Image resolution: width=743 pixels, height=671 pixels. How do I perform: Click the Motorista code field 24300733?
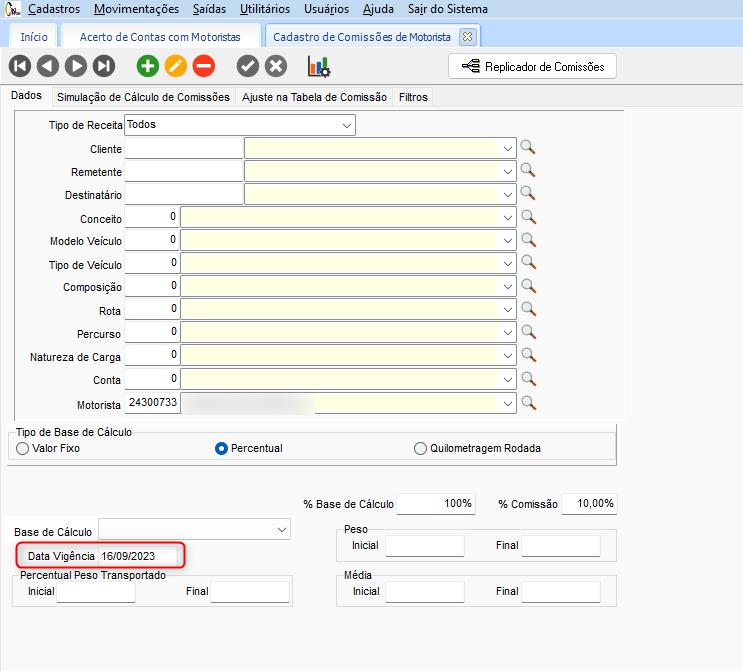pos(152,403)
